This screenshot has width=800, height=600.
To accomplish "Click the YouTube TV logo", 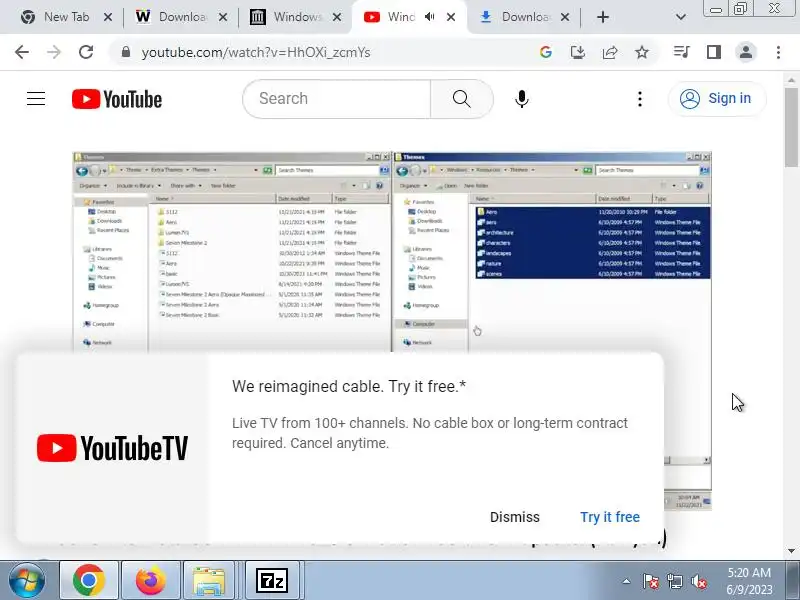I will point(112,448).
